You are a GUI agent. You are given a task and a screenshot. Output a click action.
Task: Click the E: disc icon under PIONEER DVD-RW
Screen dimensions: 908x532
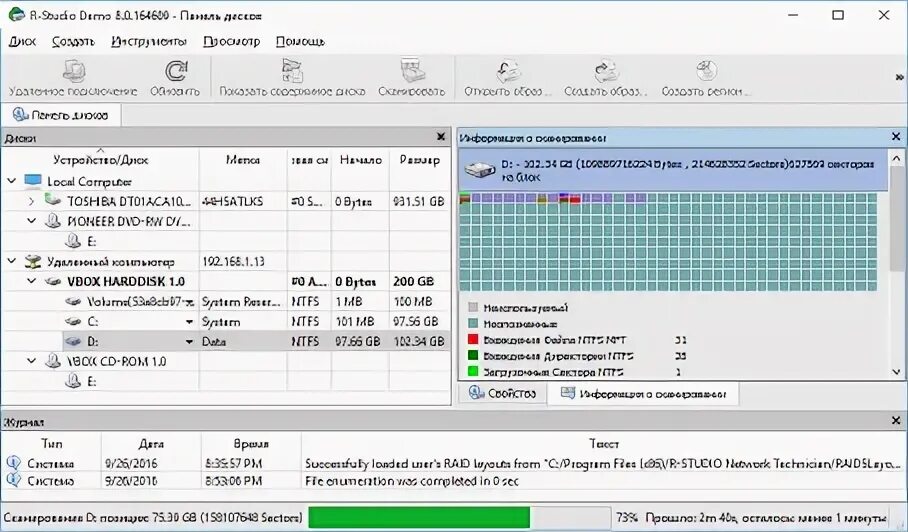(73, 241)
